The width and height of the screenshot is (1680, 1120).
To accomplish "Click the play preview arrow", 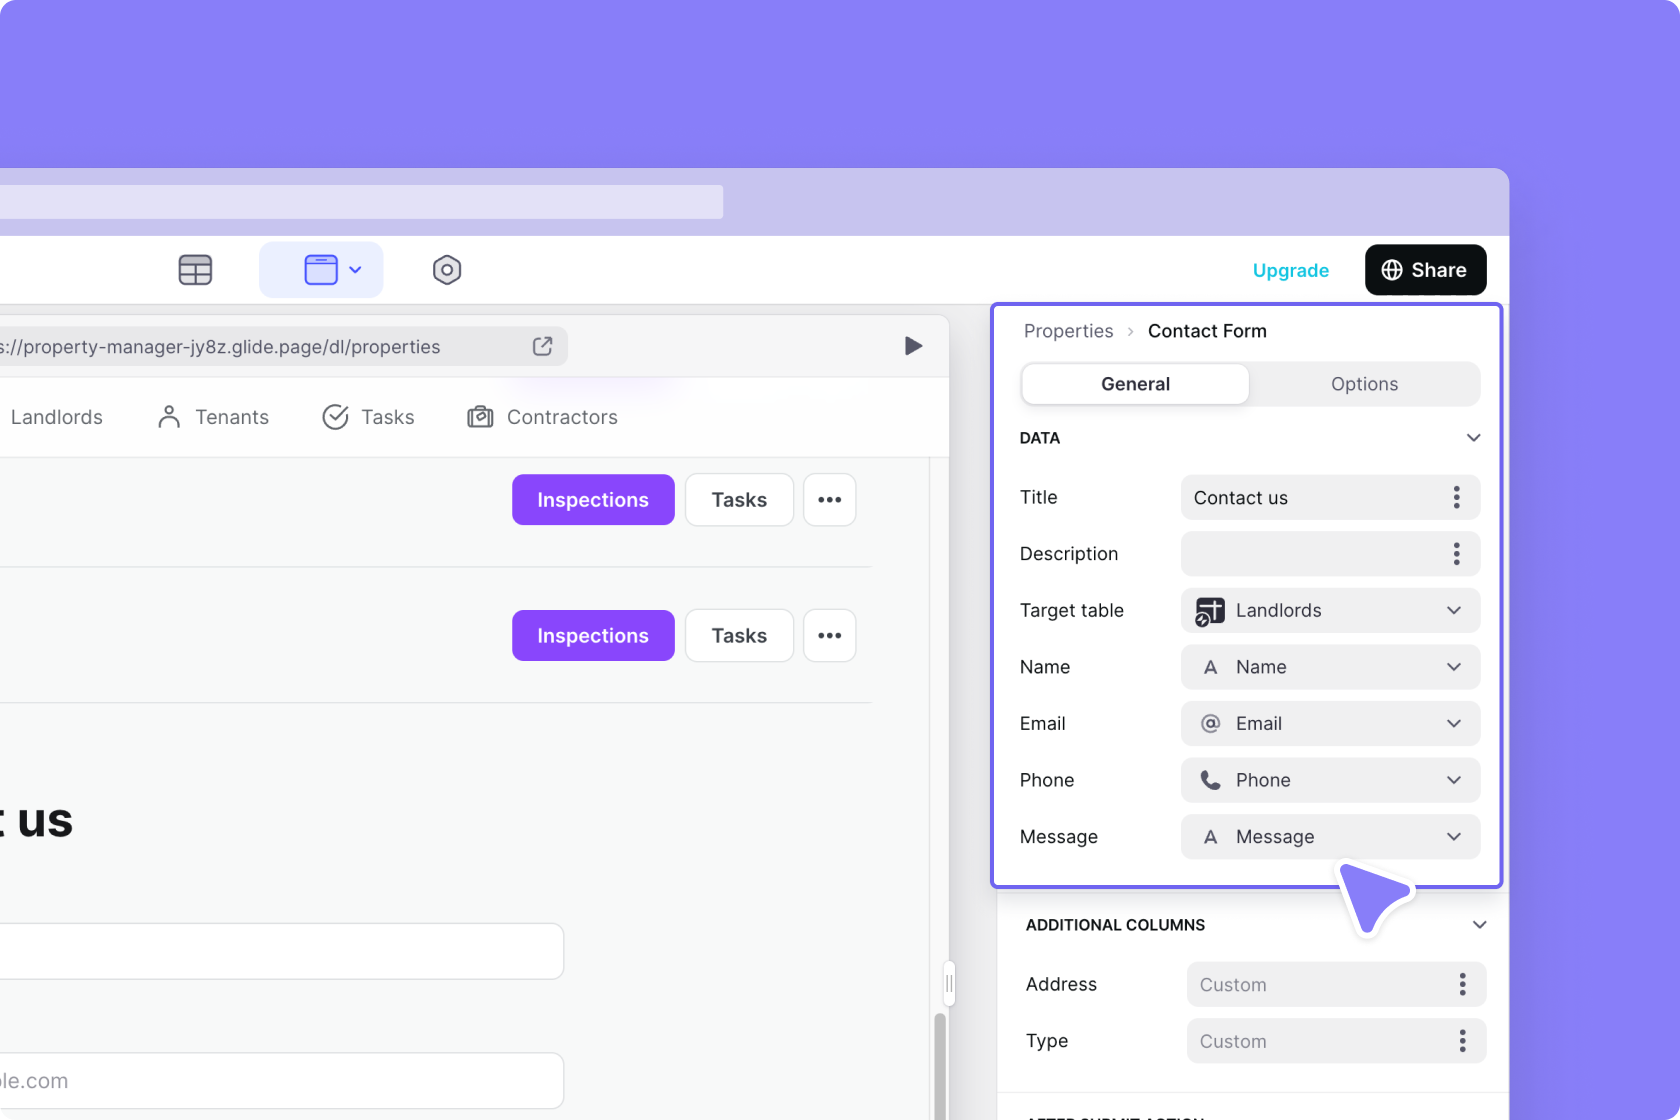I will pyautogui.click(x=913, y=346).
